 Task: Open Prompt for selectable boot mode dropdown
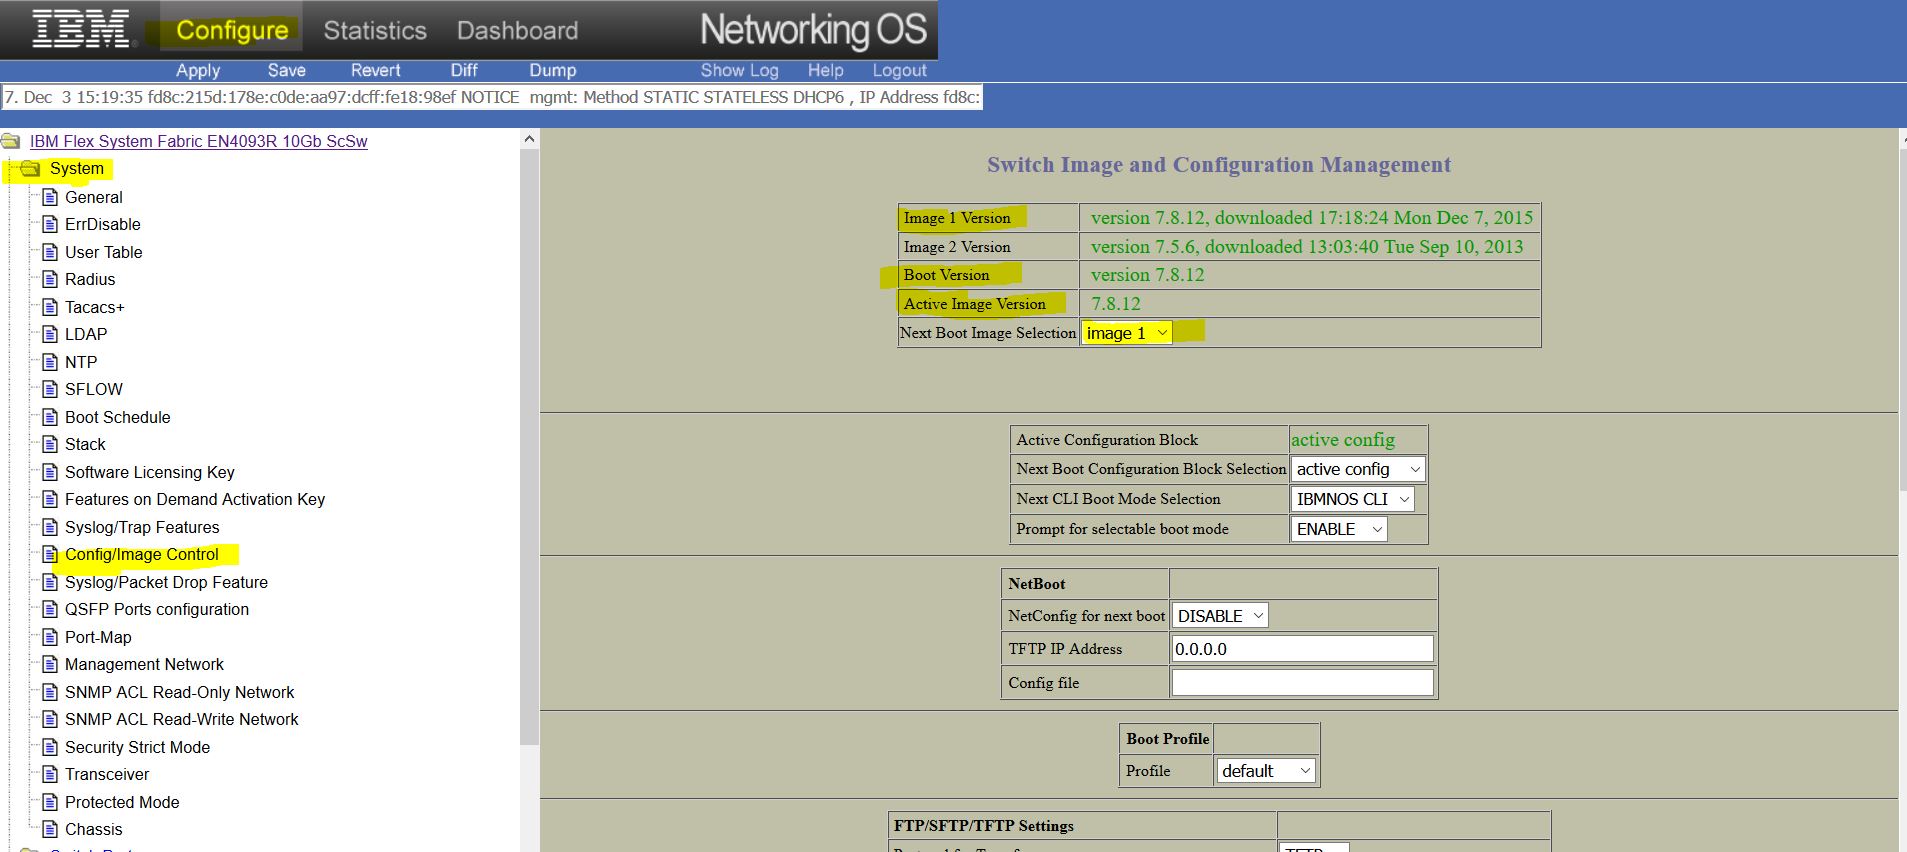click(1339, 529)
